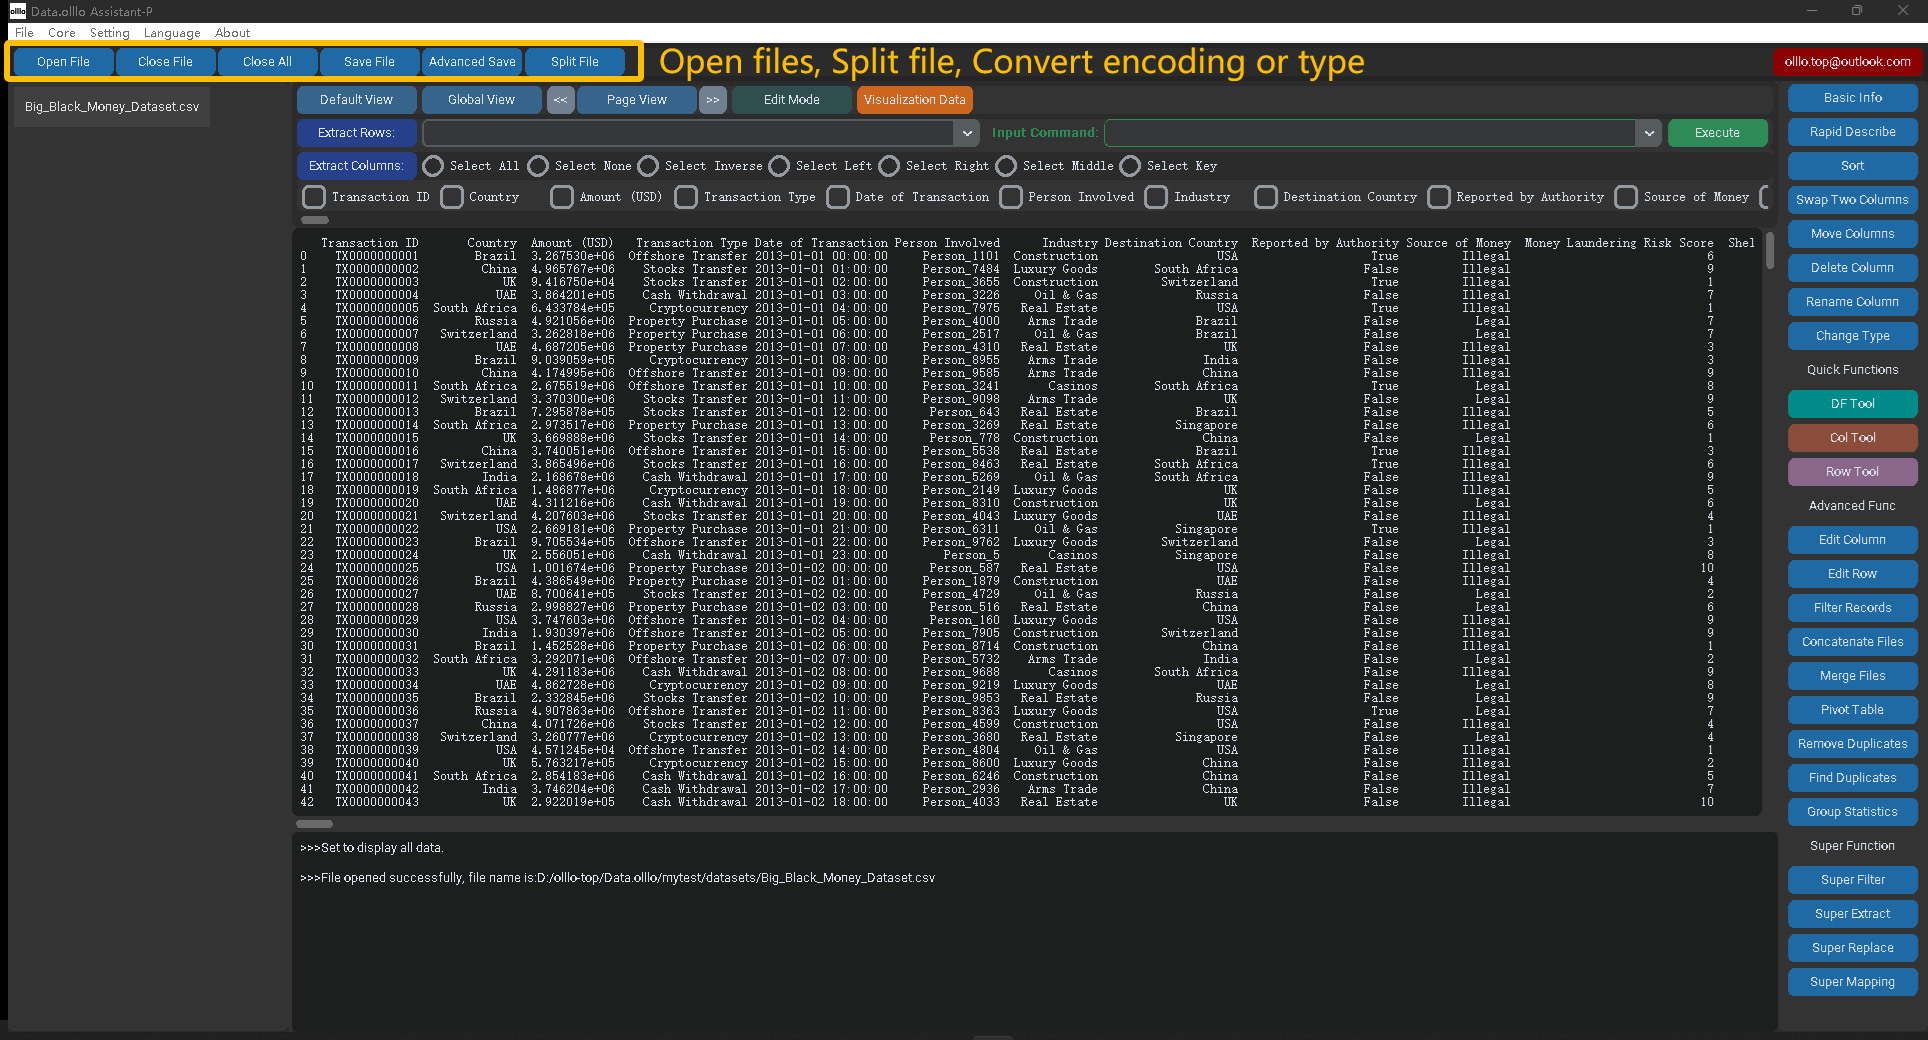Viewport: 1928px width, 1040px height.
Task: Check the Date of Transaction checkbox
Action: (x=837, y=197)
